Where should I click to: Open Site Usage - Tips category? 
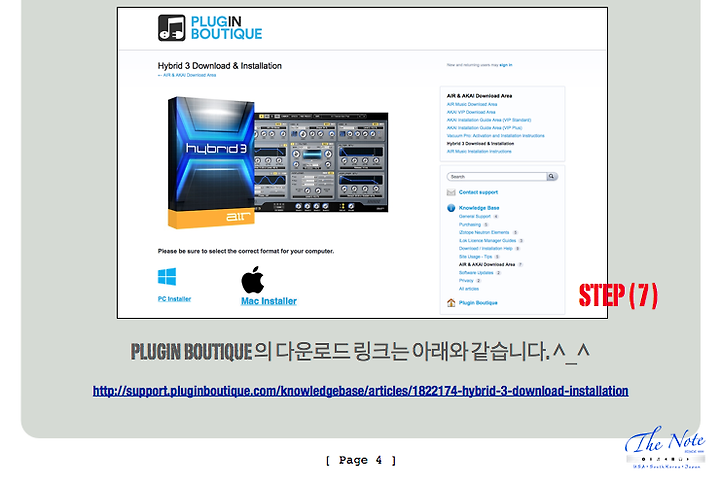click(x=475, y=257)
